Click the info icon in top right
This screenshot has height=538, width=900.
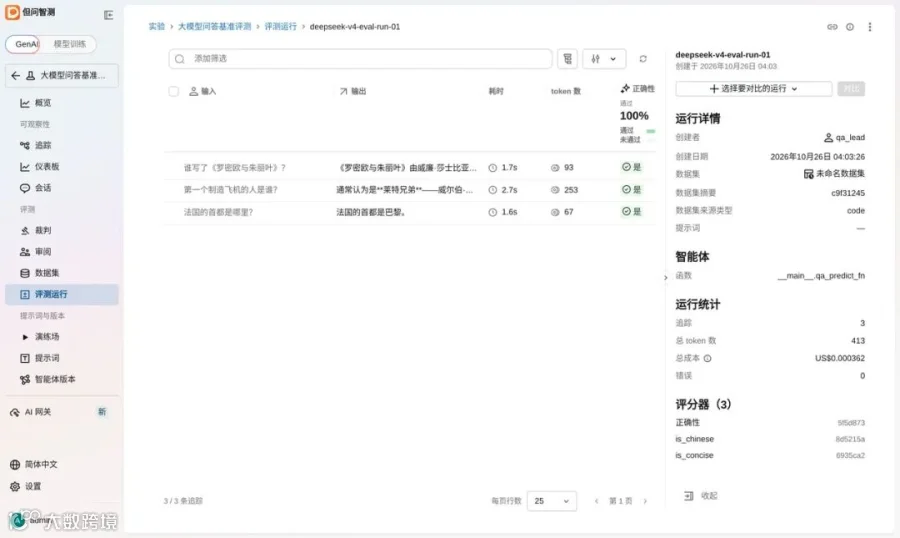850,27
